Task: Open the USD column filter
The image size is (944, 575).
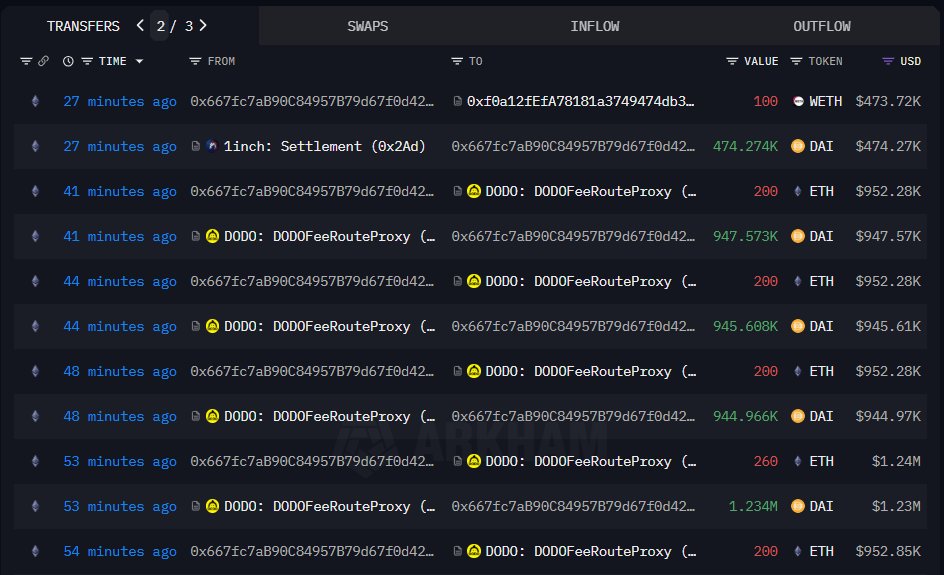Action: pos(888,61)
